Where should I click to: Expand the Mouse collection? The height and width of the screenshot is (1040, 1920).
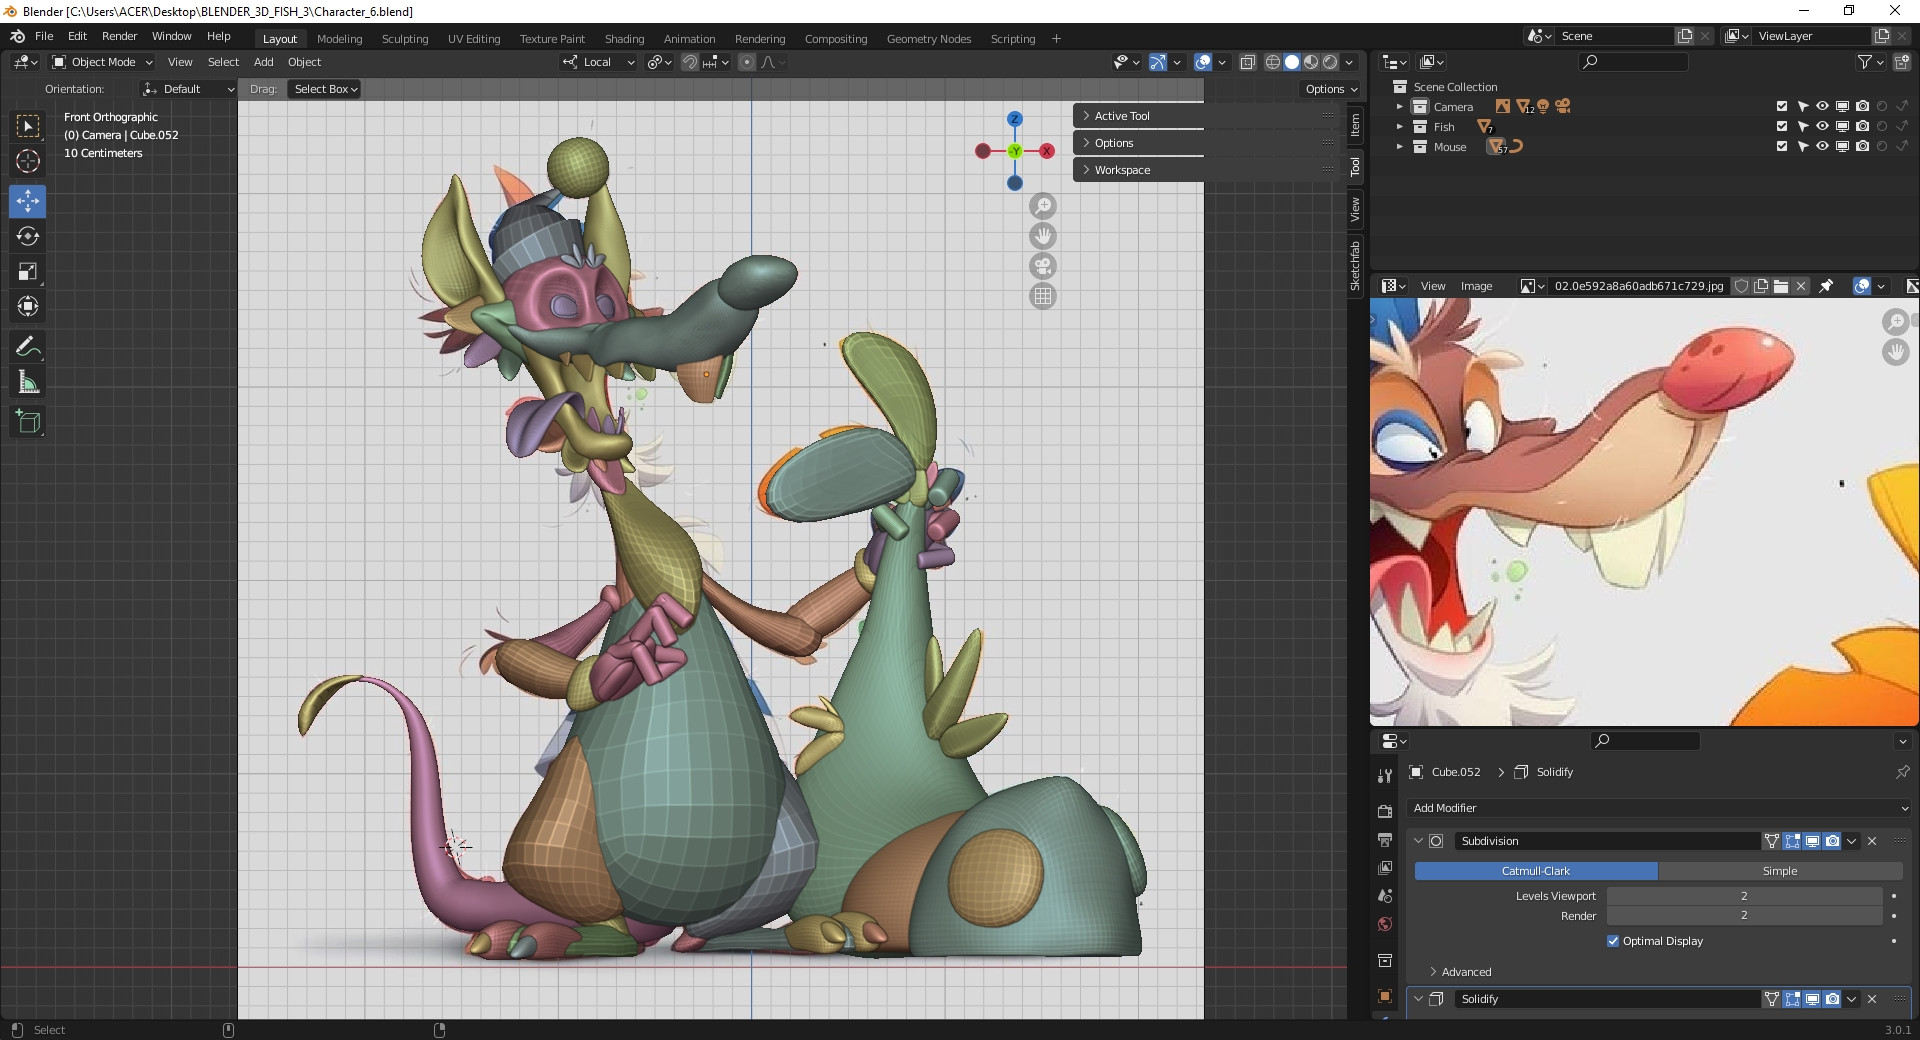(1399, 146)
